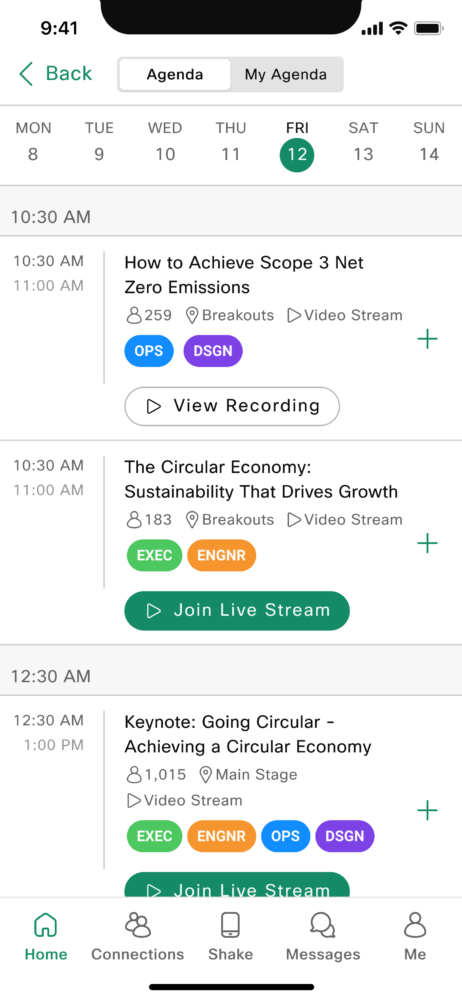Select the Agenda segment
Image resolution: width=462 pixels, height=1000 pixels.
click(175, 75)
